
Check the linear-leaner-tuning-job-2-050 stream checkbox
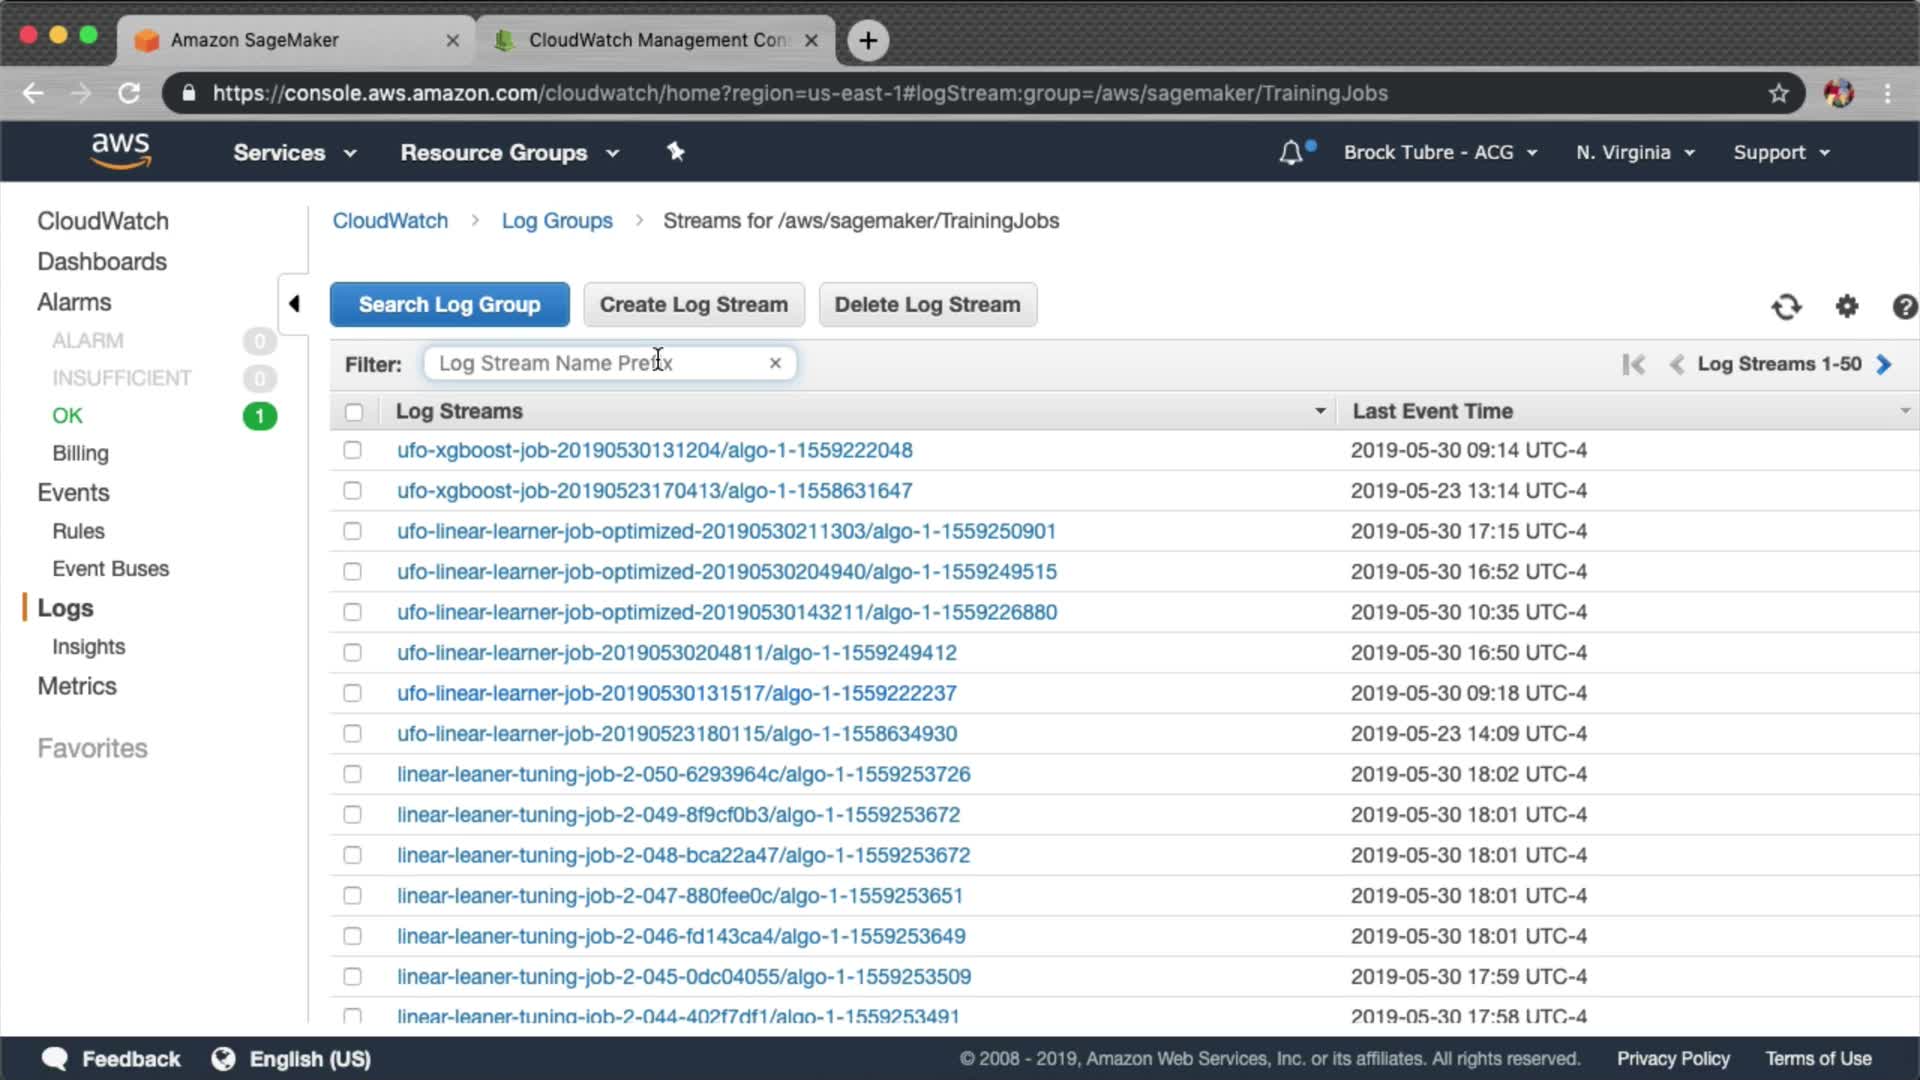(x=352, y=774)
